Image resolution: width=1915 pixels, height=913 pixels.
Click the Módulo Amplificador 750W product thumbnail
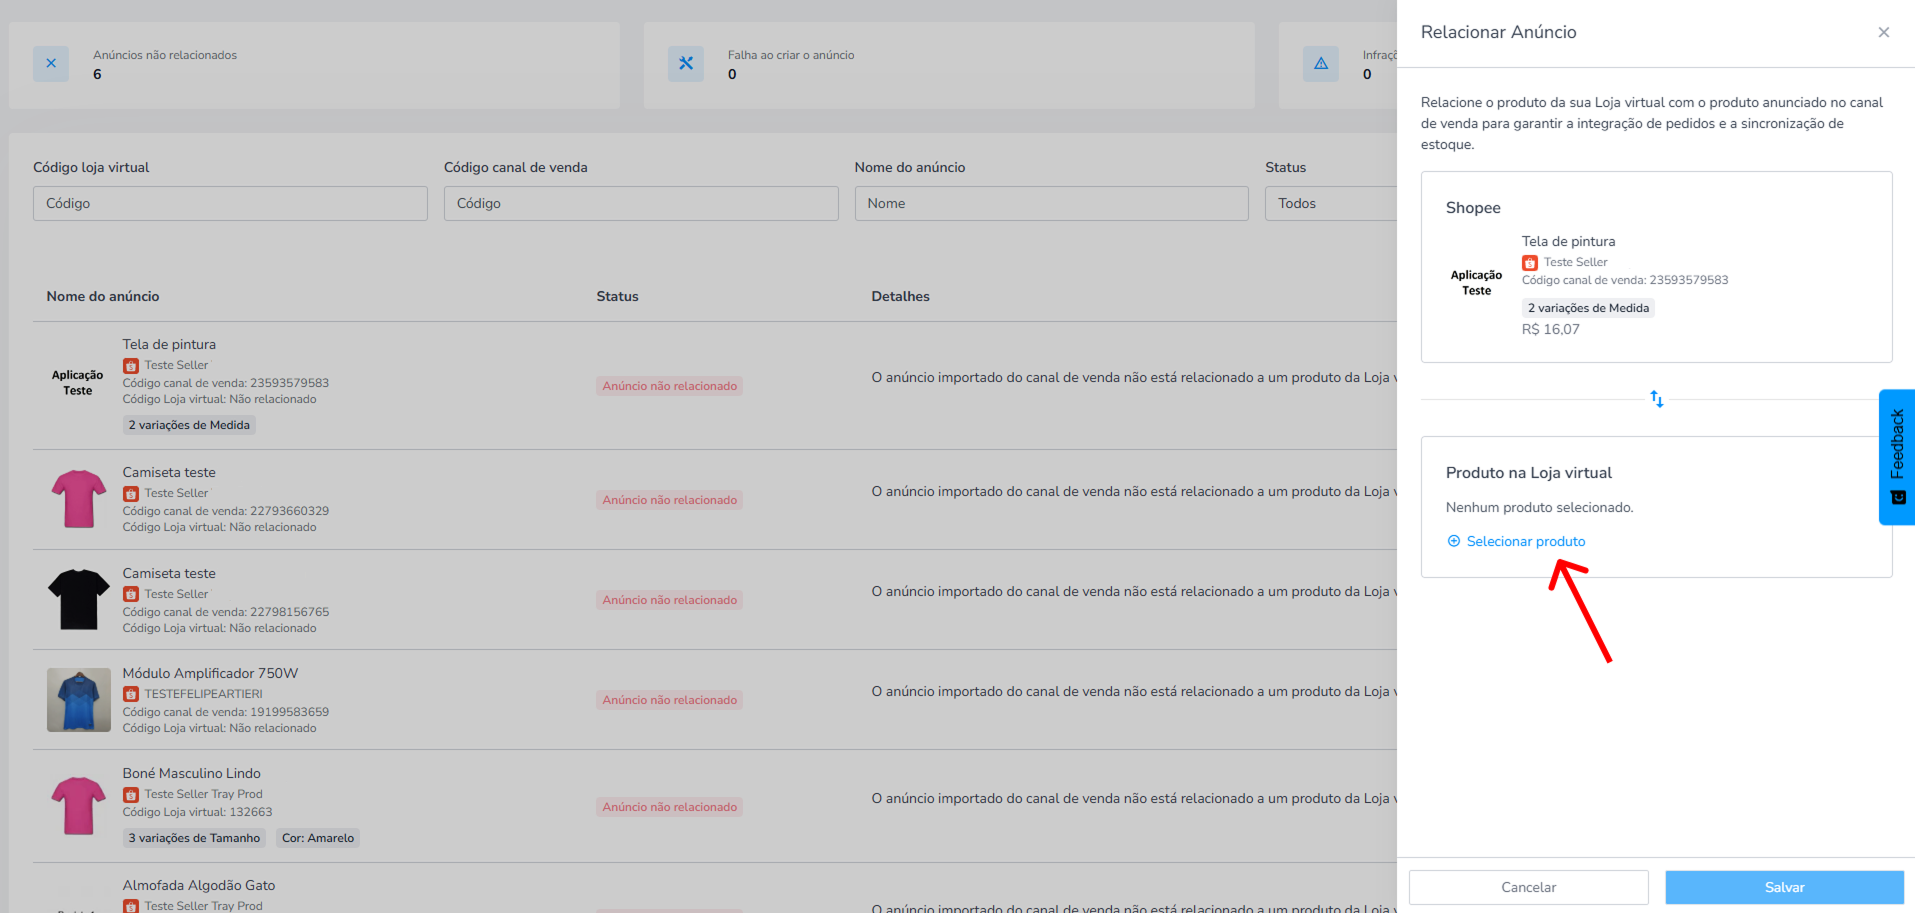pos(79,700)
